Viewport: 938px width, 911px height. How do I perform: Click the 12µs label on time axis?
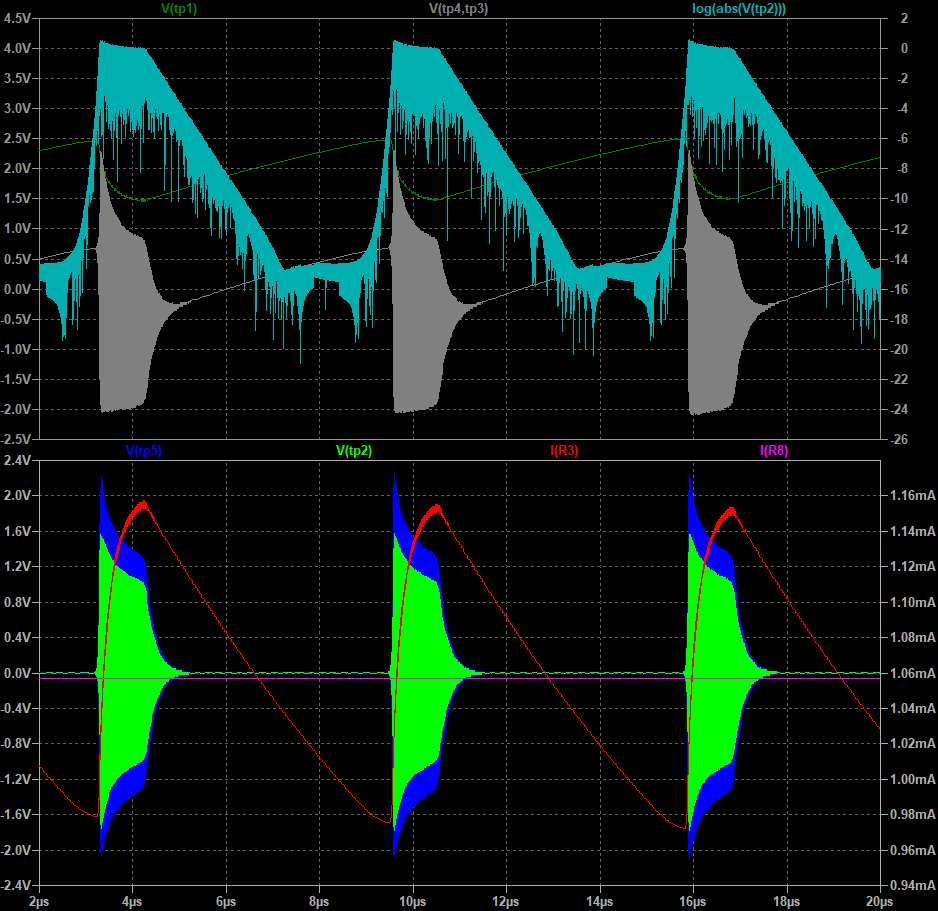tap(506, 901)
